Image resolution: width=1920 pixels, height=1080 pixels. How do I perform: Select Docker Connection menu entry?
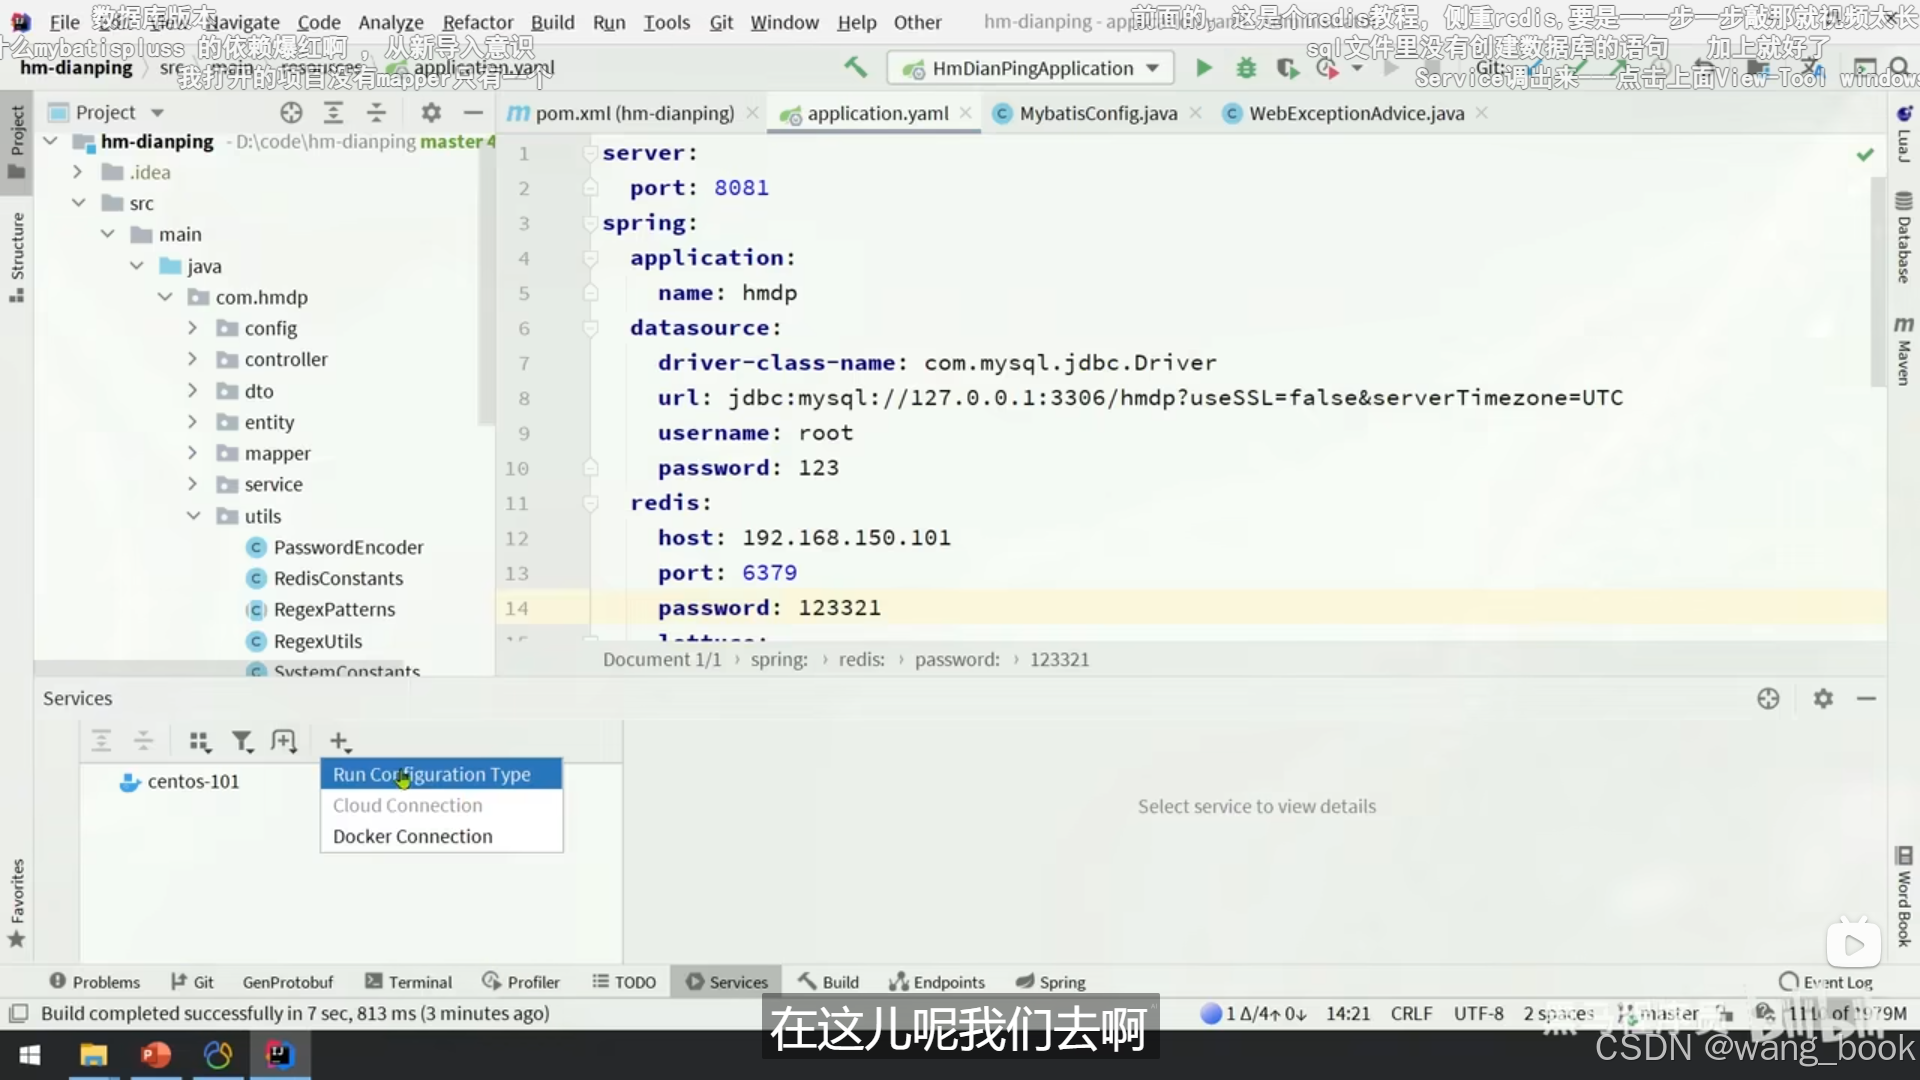412,836
